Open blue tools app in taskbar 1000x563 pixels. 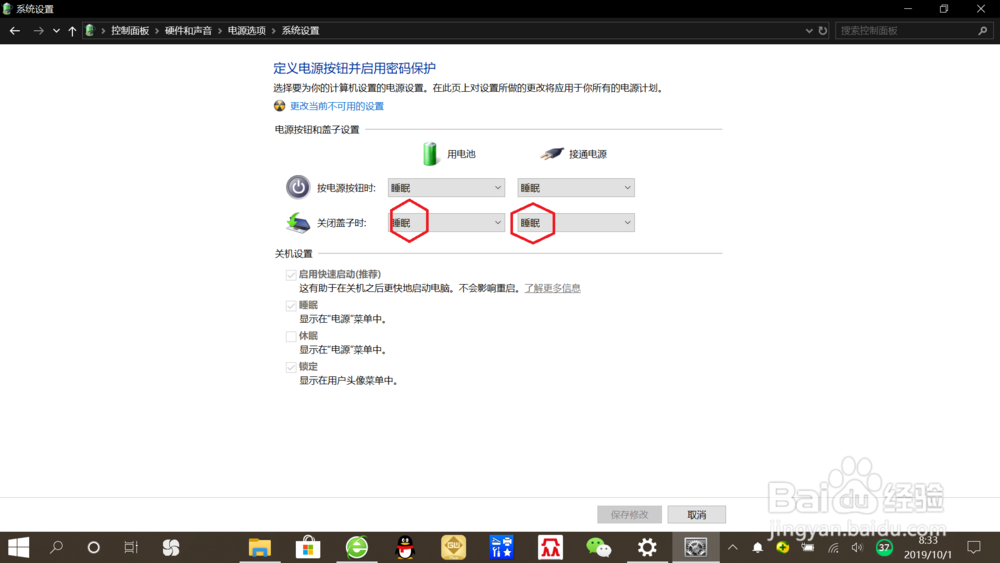click(502, 547)
